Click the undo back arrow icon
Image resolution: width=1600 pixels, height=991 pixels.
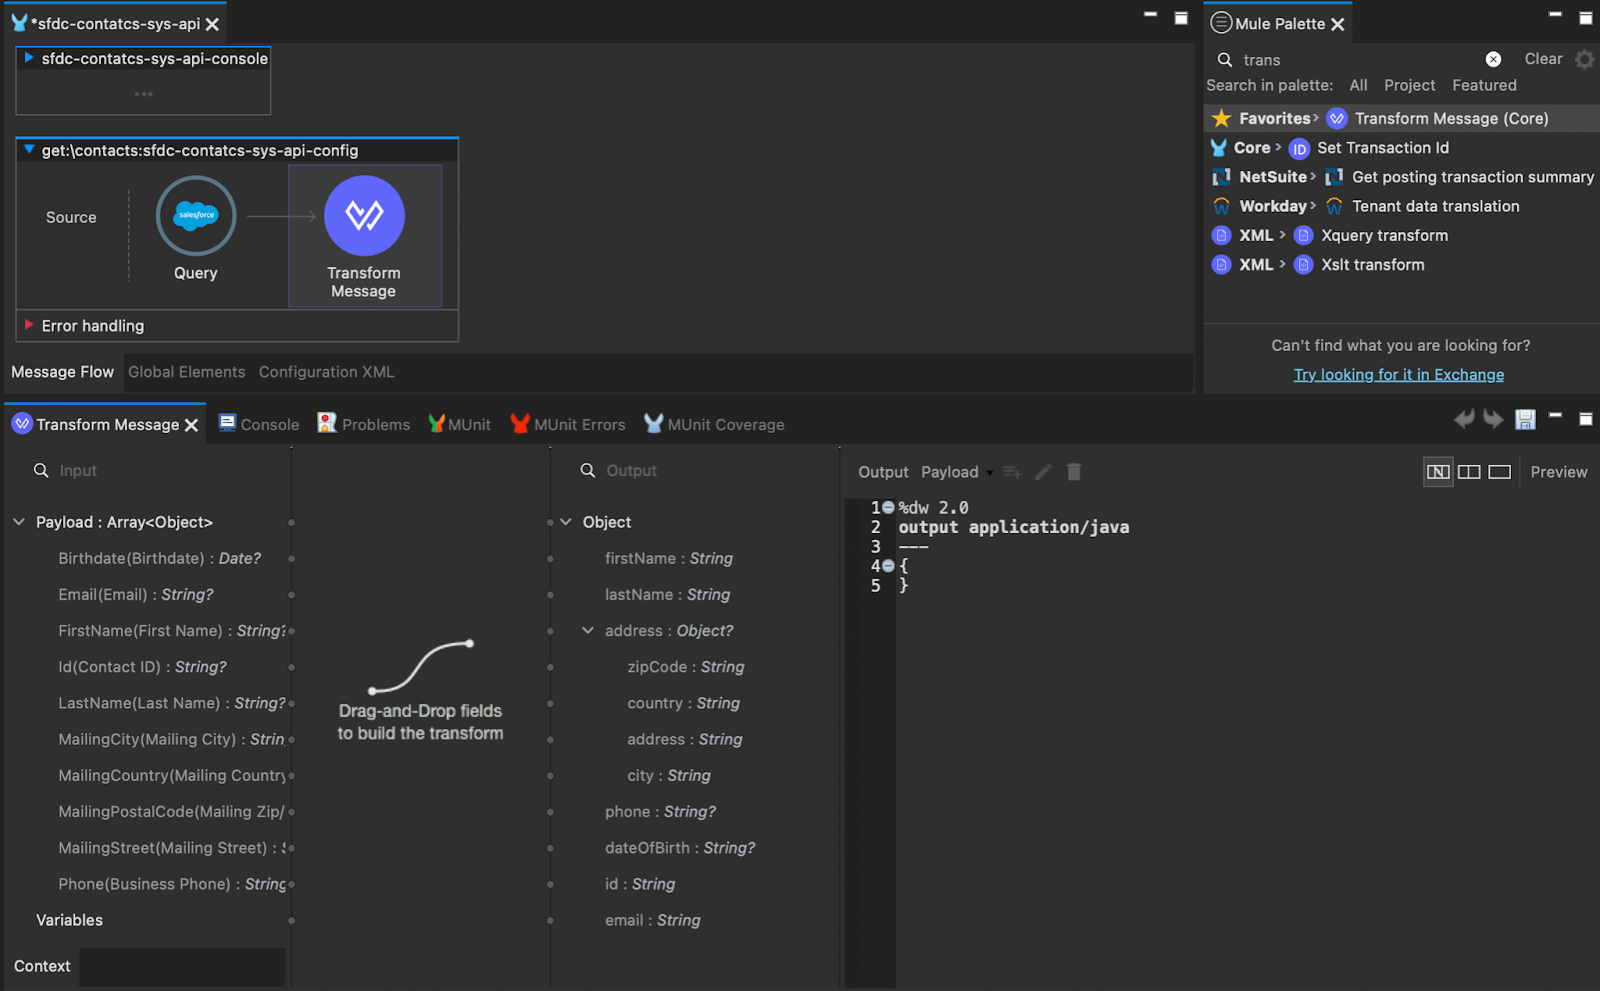pos(1464,419)
